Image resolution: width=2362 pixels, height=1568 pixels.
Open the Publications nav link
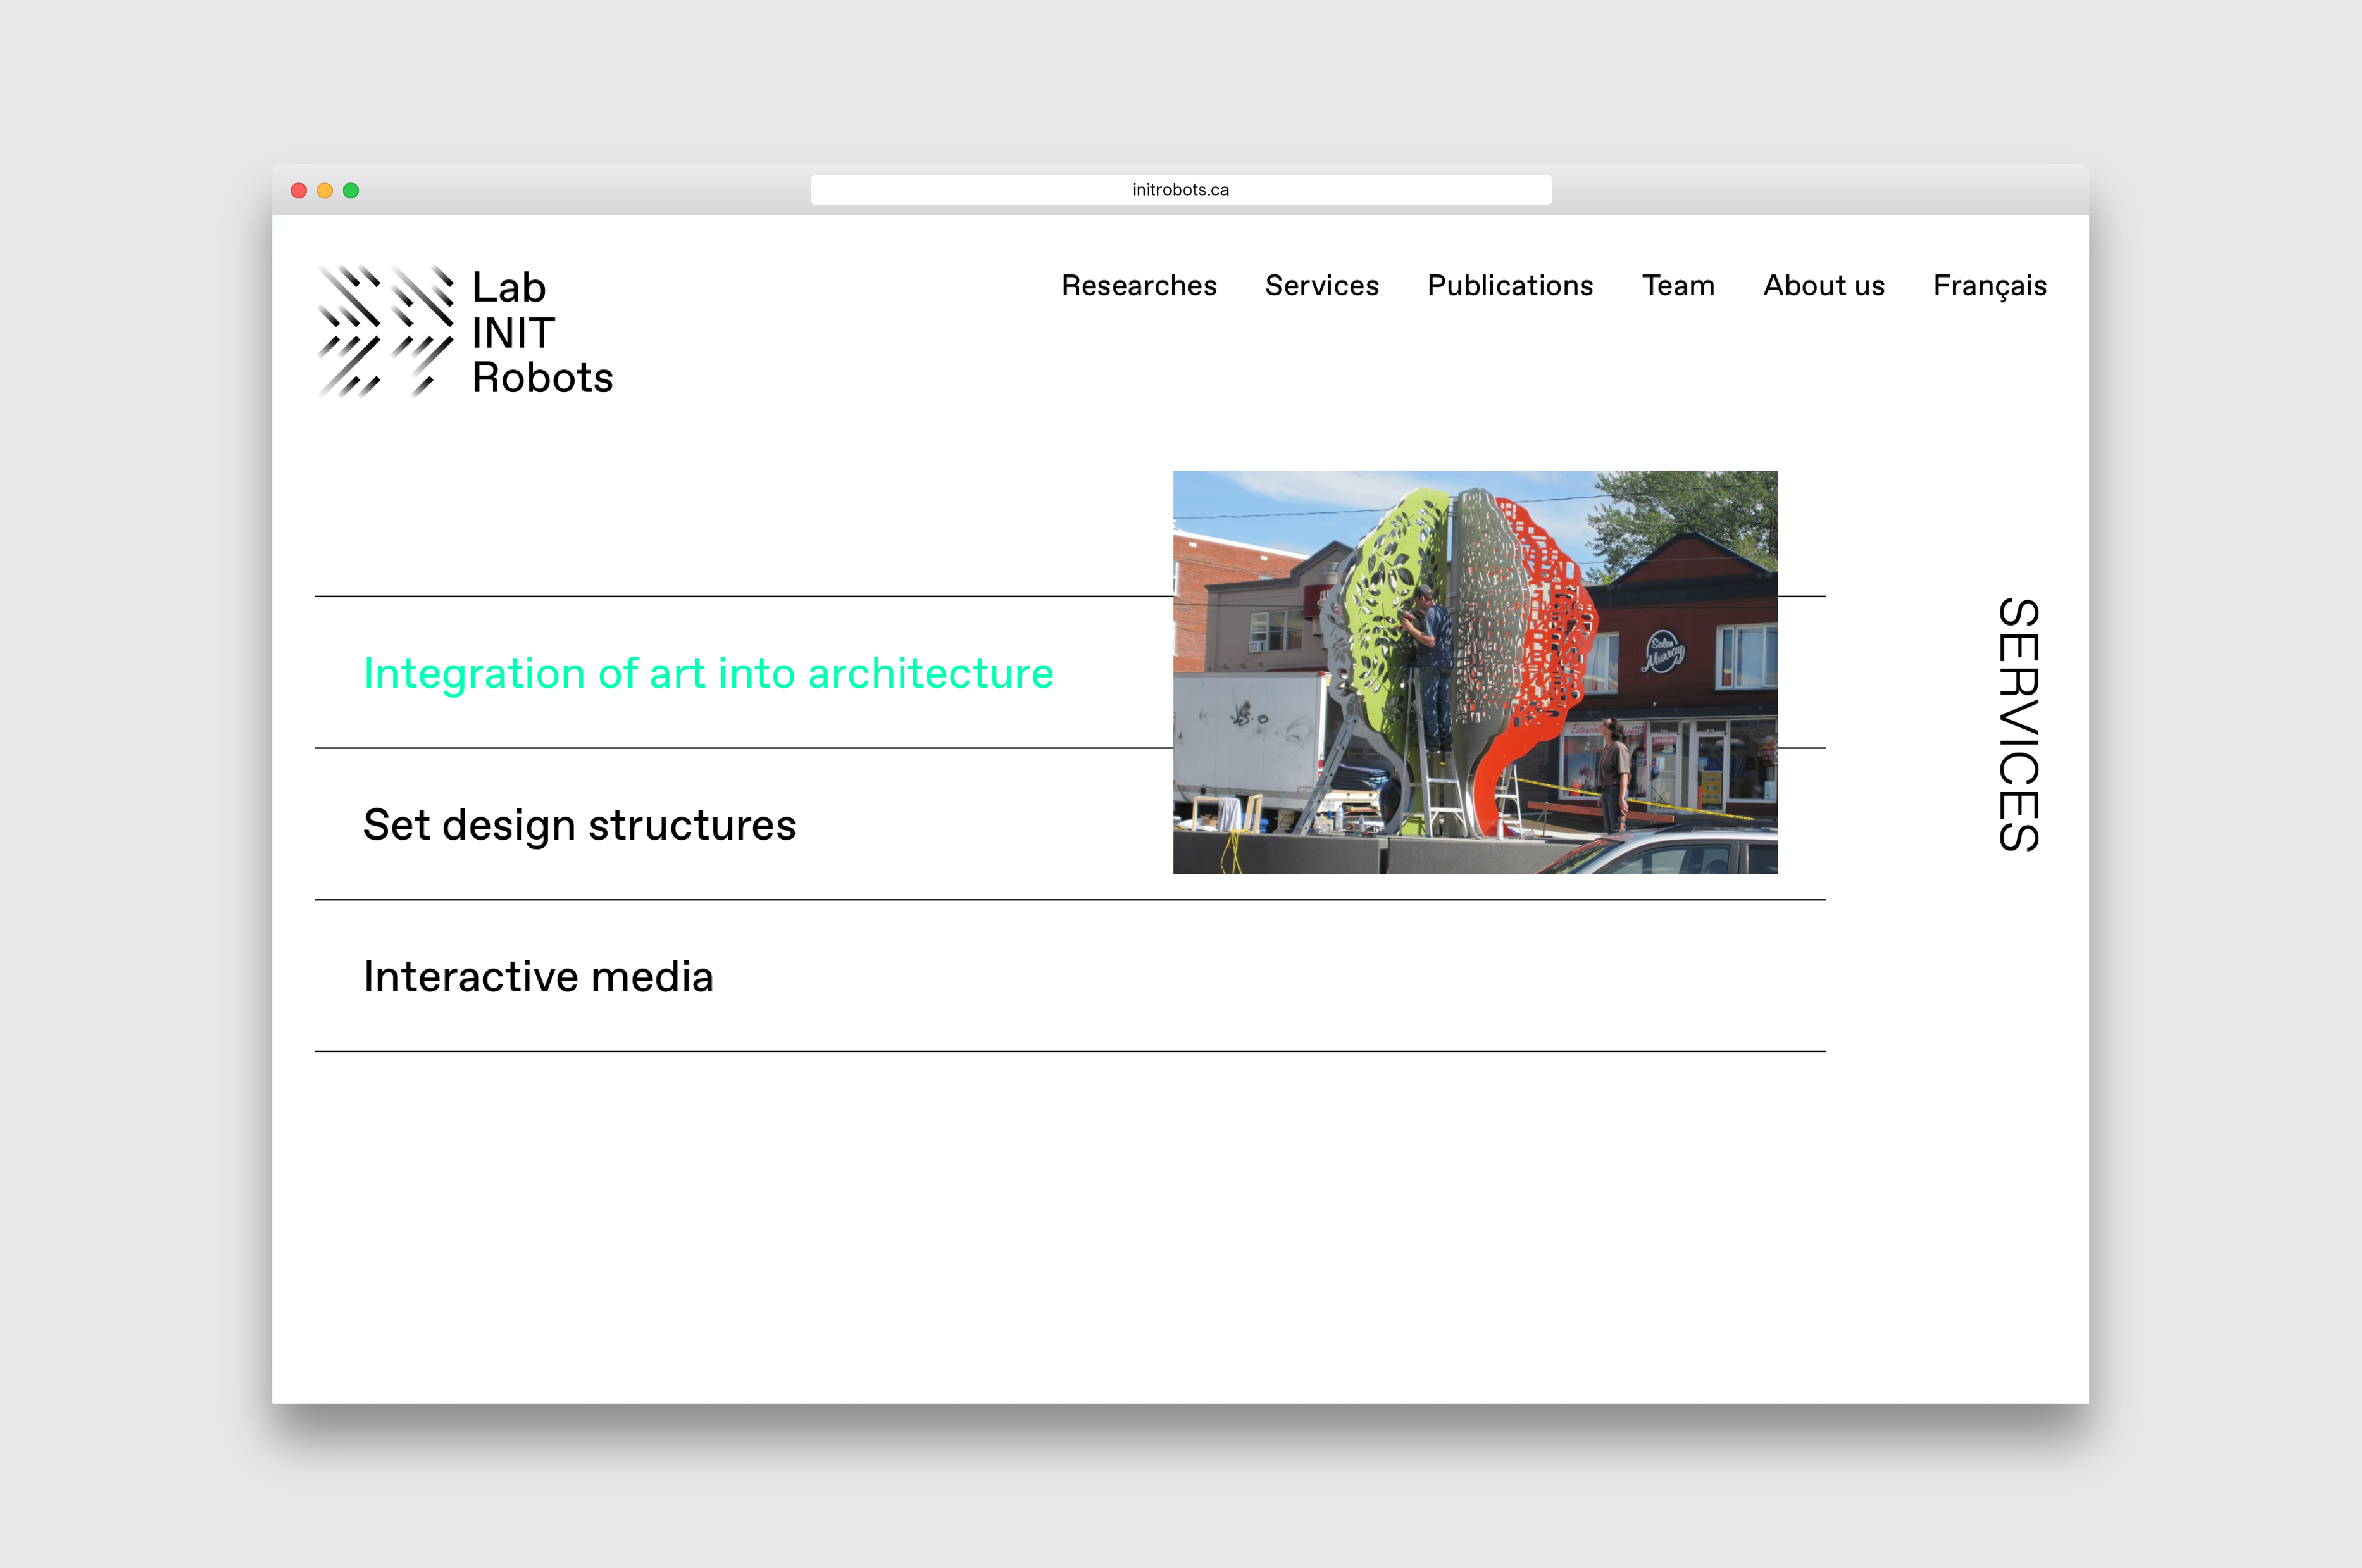1510,286
